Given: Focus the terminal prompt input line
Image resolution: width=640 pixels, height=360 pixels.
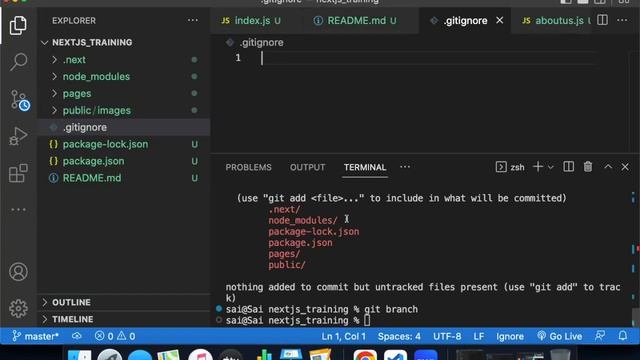Looking at the screenshot, I should click(367, 320).
